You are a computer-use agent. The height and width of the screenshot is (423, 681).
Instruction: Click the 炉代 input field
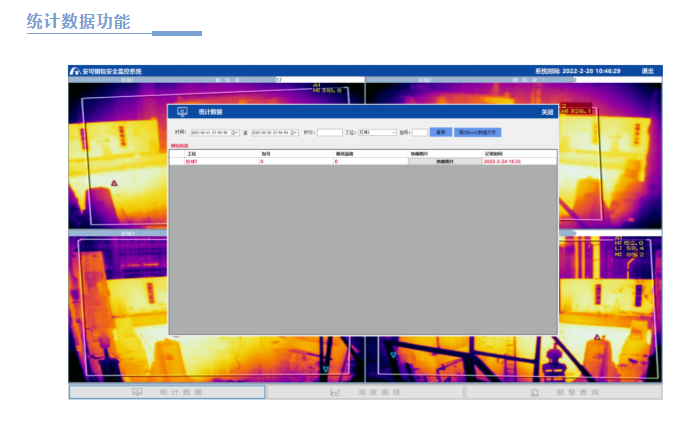pos(329,132)
